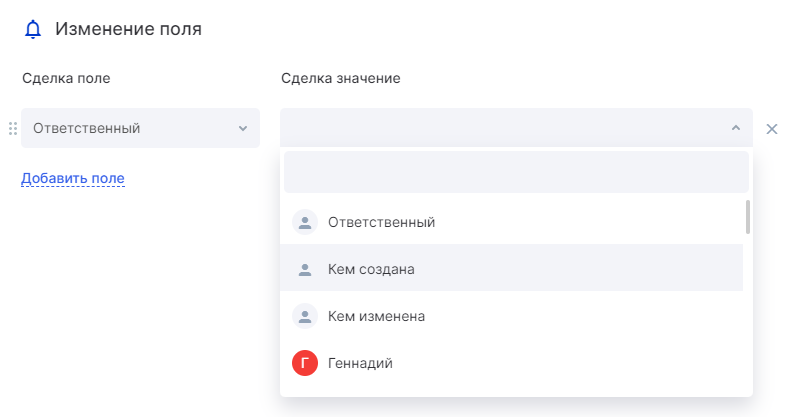Image resolution: width=786 pixels, height=417 pixels.
Task: Click the Сделка значение column label
Action: coord(340,78)
